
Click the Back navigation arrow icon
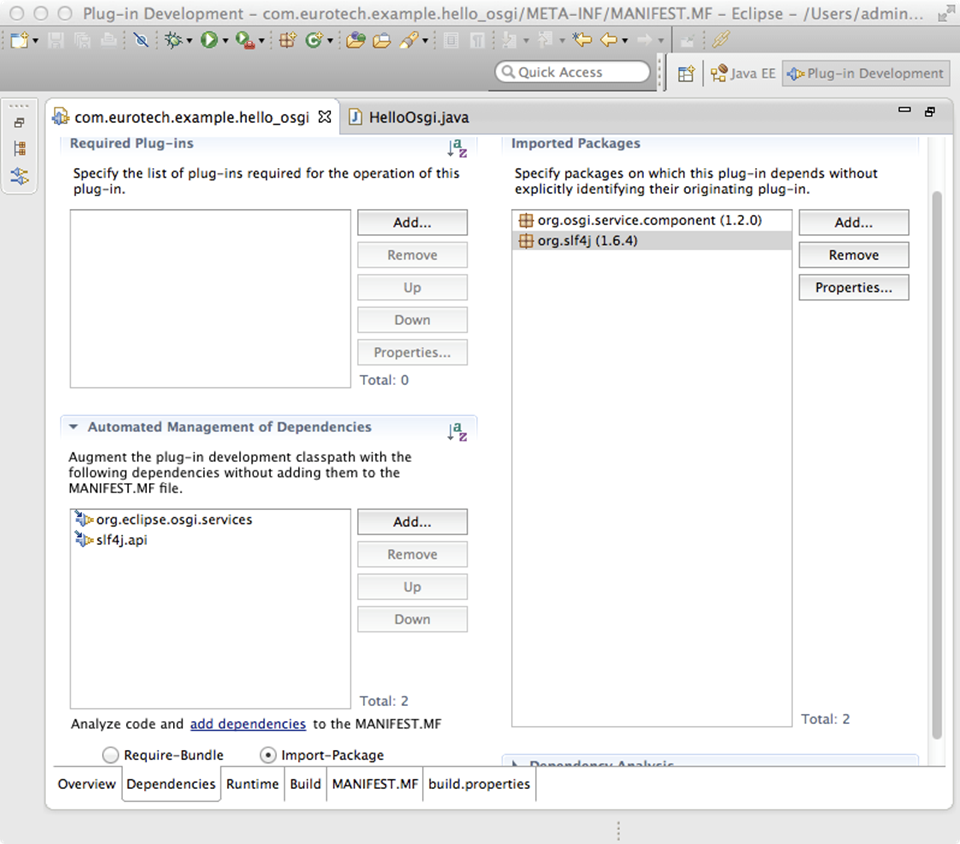click(x=609, y=40)
